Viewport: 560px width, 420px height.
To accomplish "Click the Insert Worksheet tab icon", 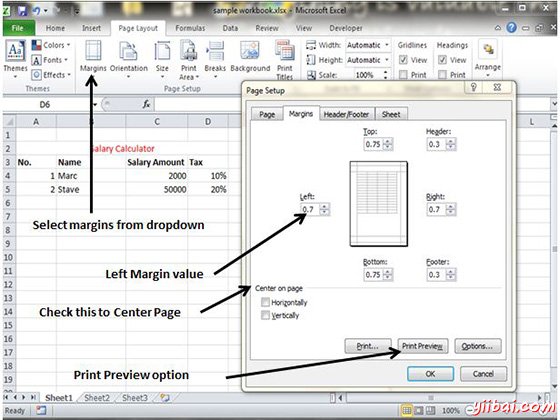I will point(165,397).
